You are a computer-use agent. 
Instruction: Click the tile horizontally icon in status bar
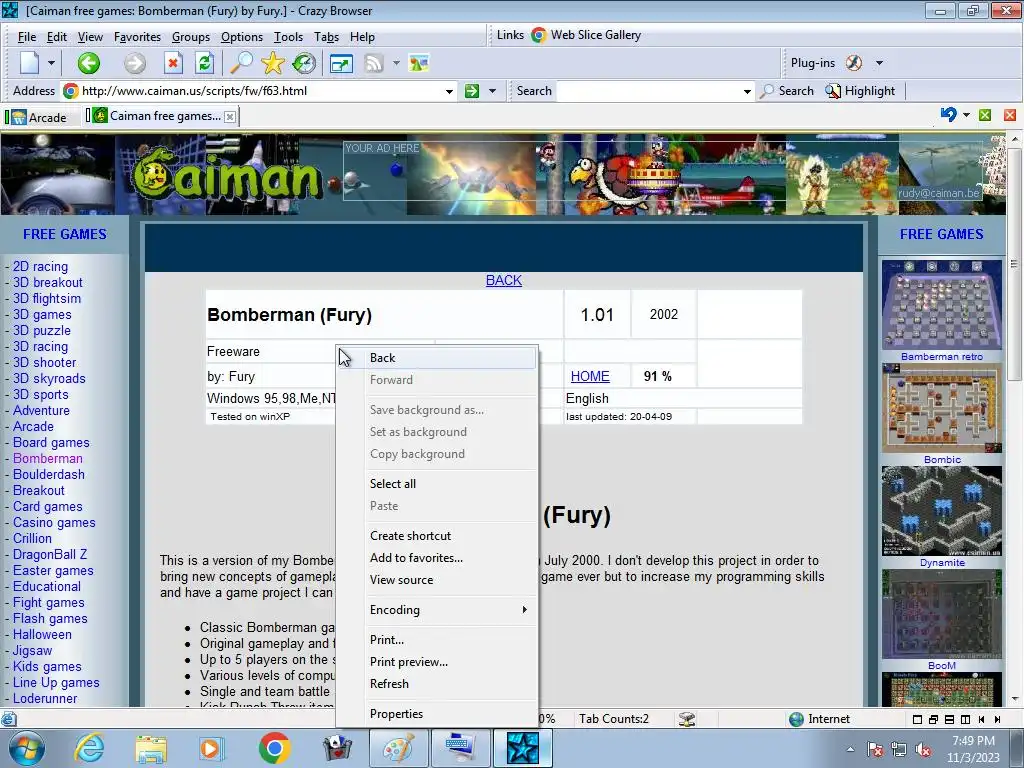coord(949,720)
